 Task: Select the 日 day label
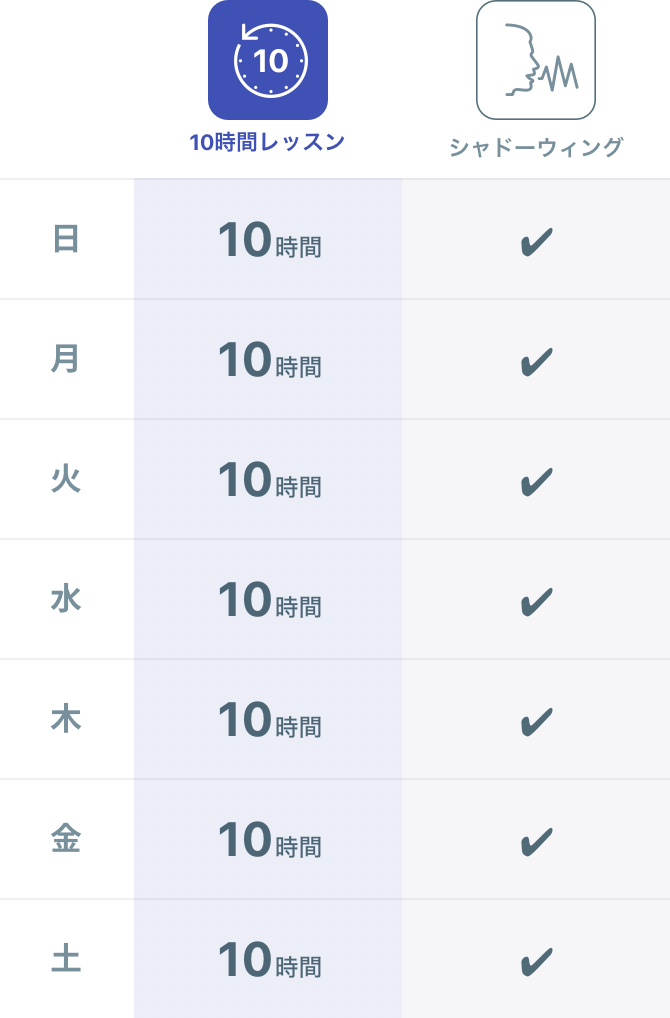(x=66, y=239)
